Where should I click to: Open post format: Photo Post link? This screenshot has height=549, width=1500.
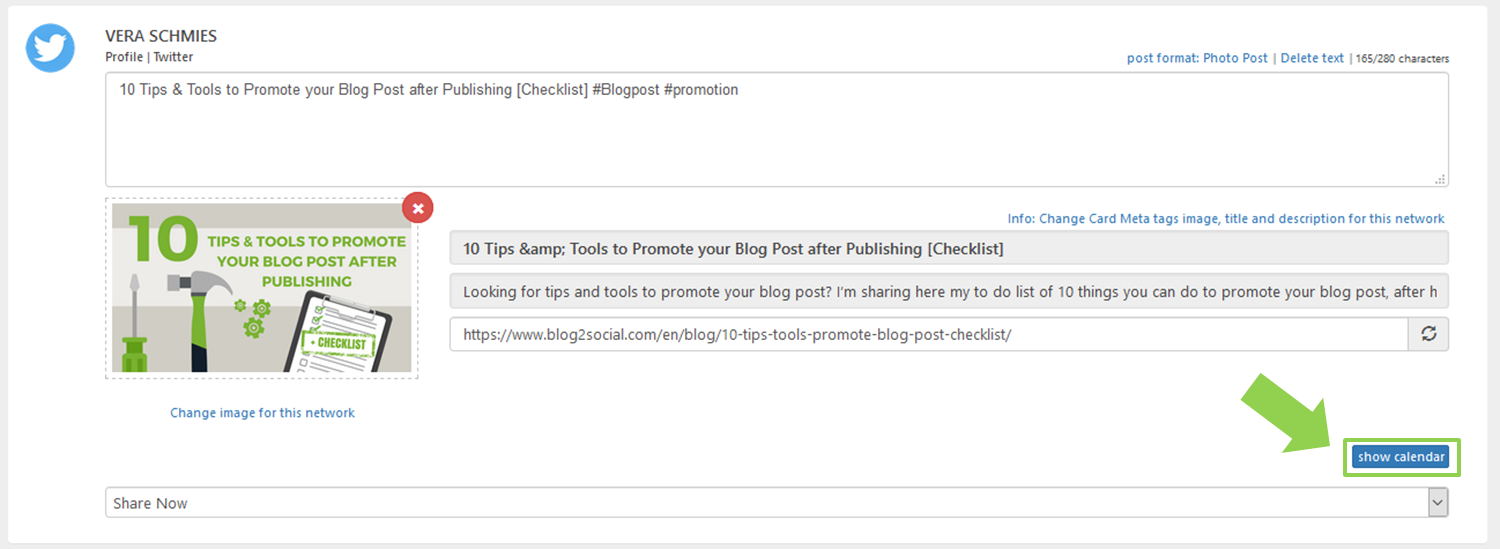point(1197,58)
